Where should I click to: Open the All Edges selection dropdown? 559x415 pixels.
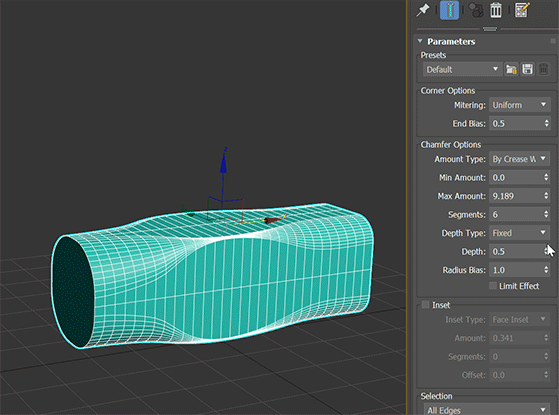pos(487,410)
